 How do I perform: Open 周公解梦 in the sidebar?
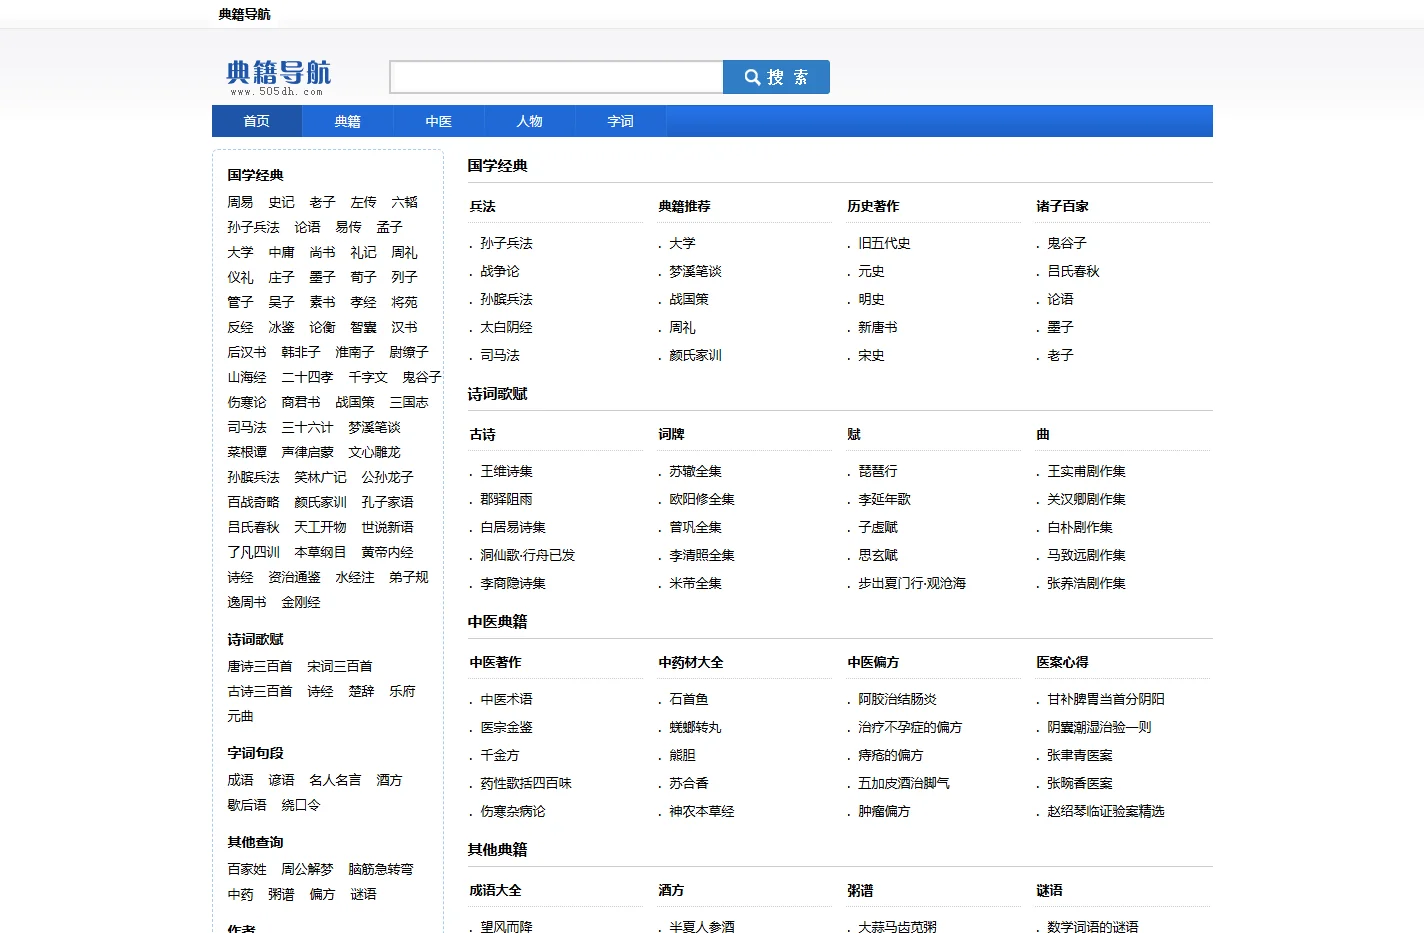(x=307, y=869)
